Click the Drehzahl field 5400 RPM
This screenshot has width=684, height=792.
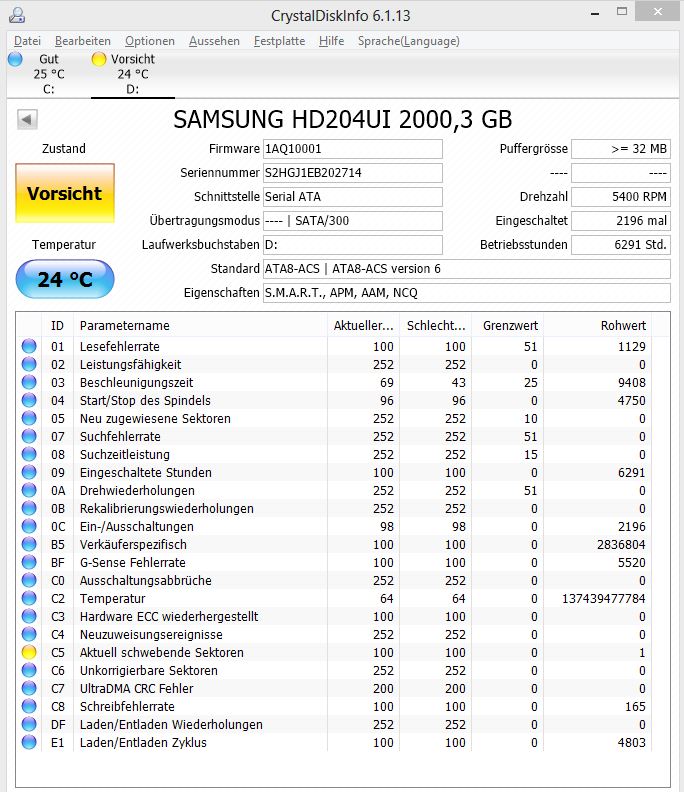pyautogui.click(x=621, y=196)
